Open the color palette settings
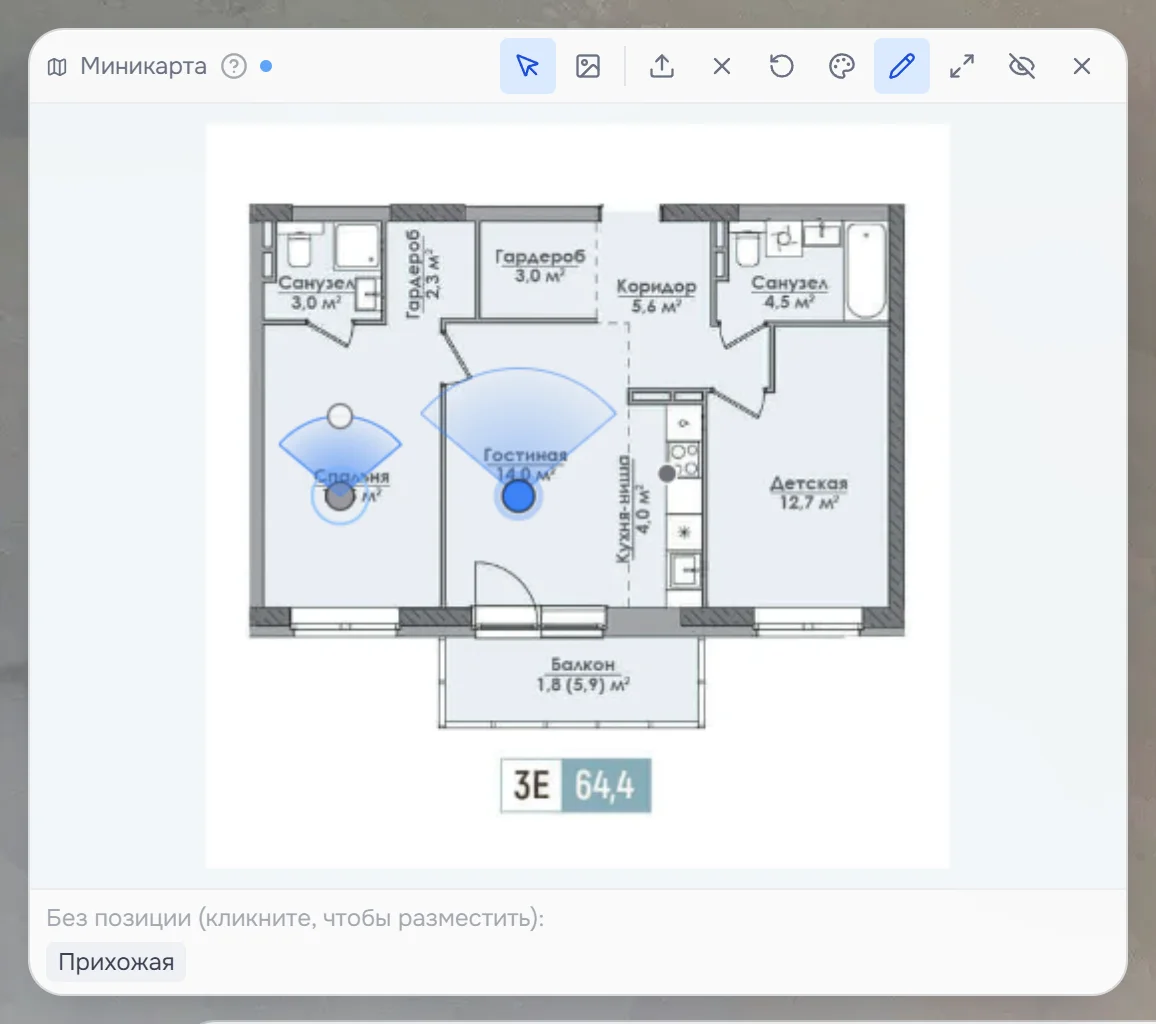Viewport: 1156px width, 1024px height. tap(842, 66)
